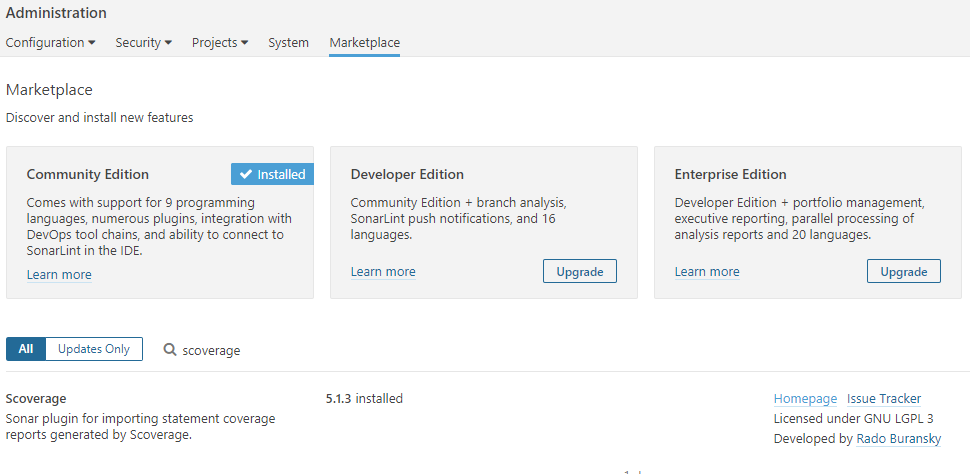Open Learn more for Community Edition
Viewport: 970px width, 474px height.
click(x=59, y=275)
